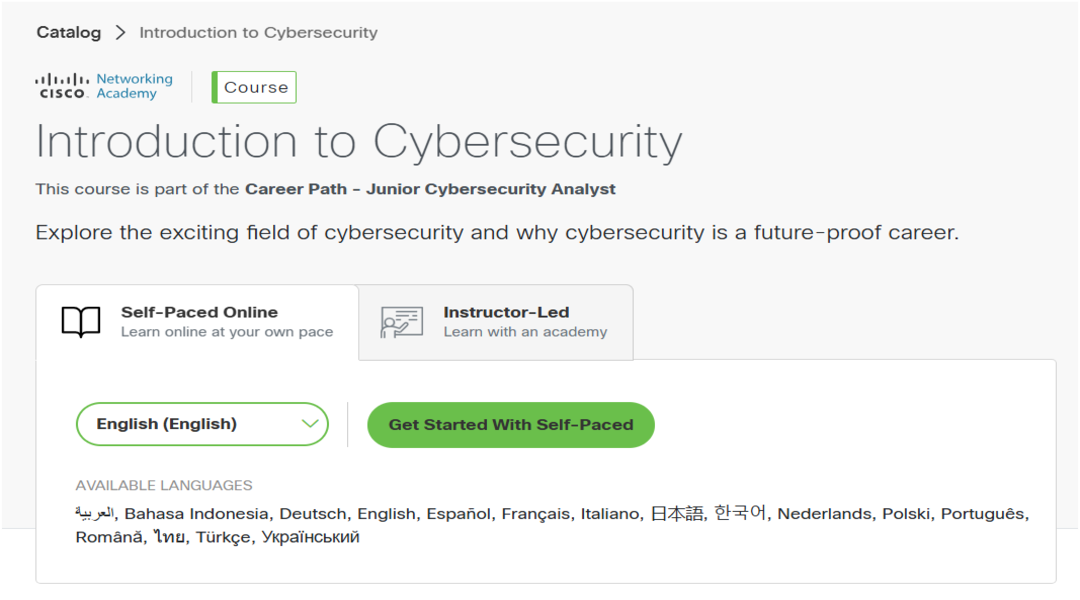Viewport: 1080px width, 600px height.
Task: Click the green Course badge
Action: pos(254,87)
